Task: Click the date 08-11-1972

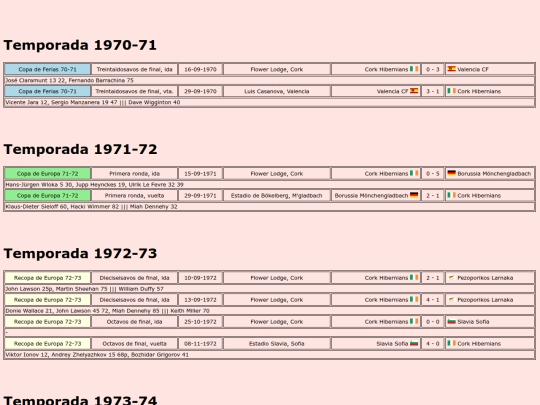Action: click(200, 344)
